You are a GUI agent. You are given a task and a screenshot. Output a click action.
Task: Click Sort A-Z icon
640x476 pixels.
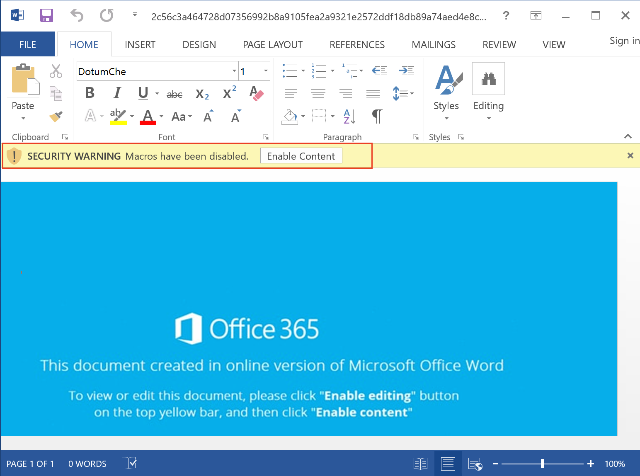click(x=349, y=117)
